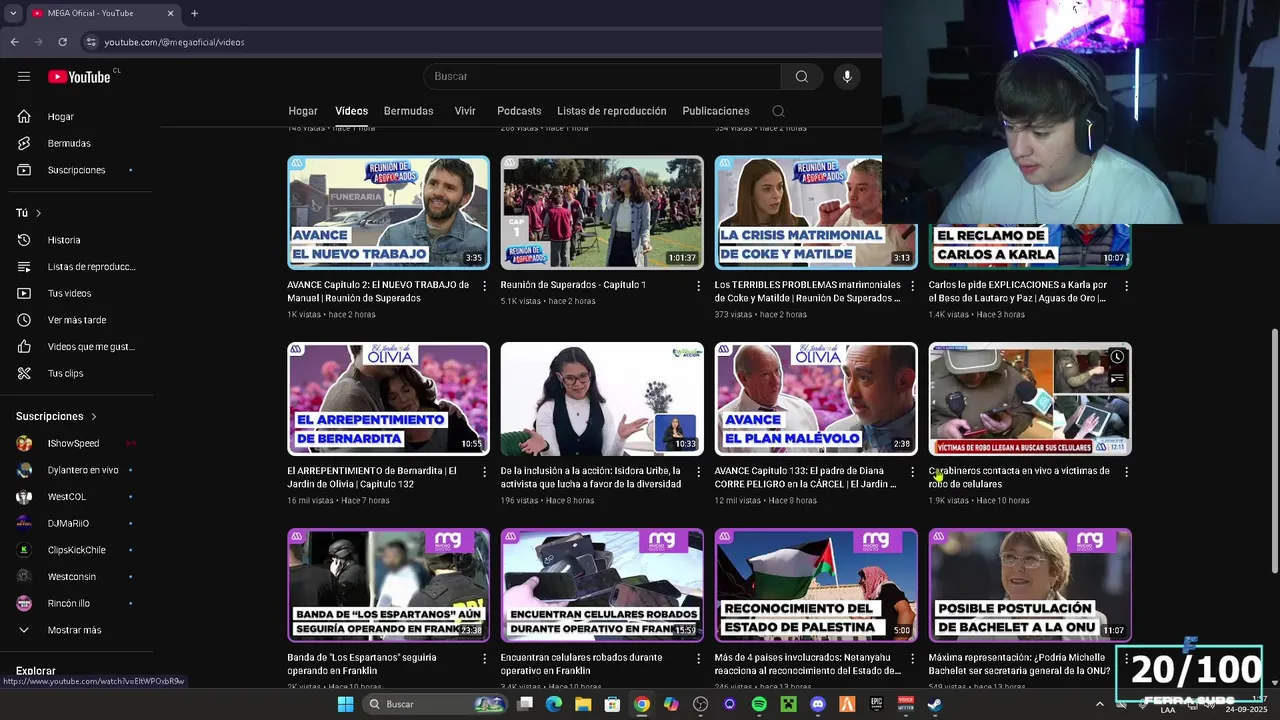This screenshot has width=1280, height=720.
Task: Open title 'Reunión de Superados - Capítulo 1'
Action: click(573, 285)
